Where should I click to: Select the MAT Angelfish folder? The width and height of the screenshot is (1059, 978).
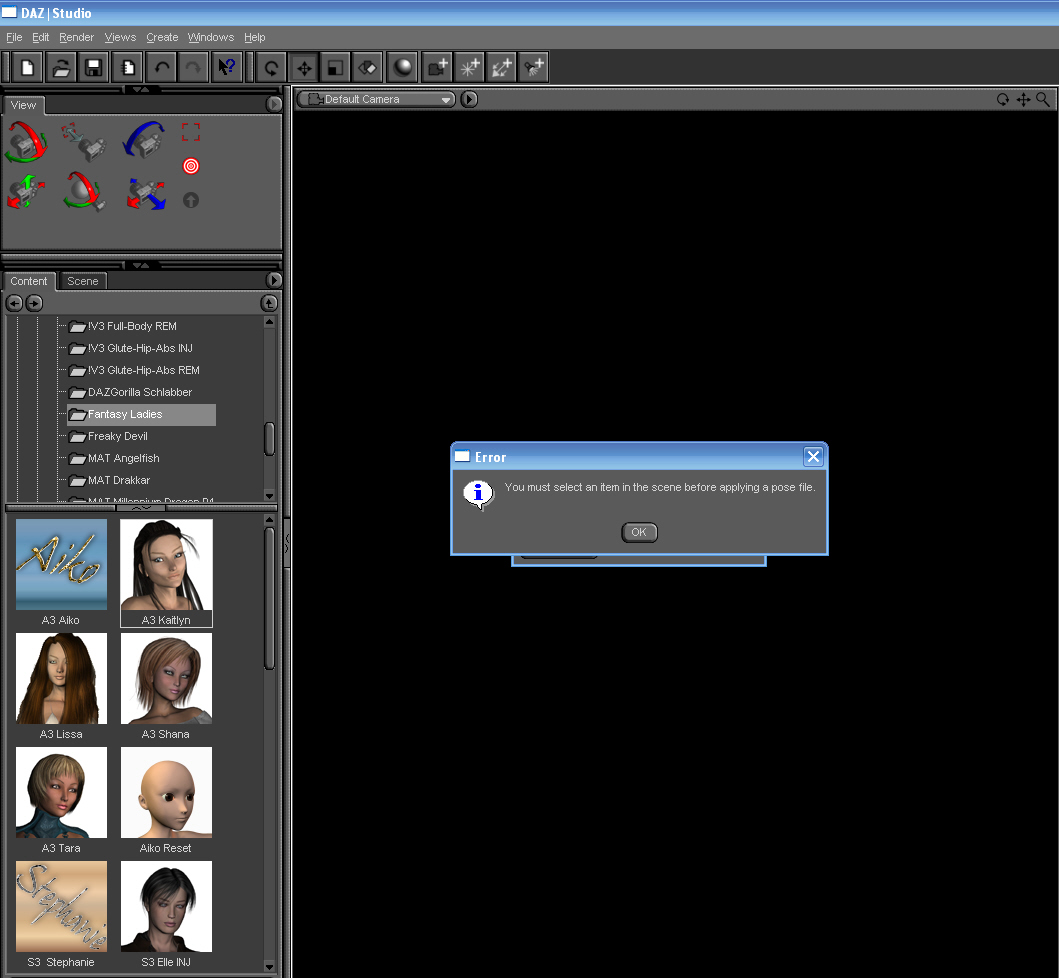click(x=124, y=459)
